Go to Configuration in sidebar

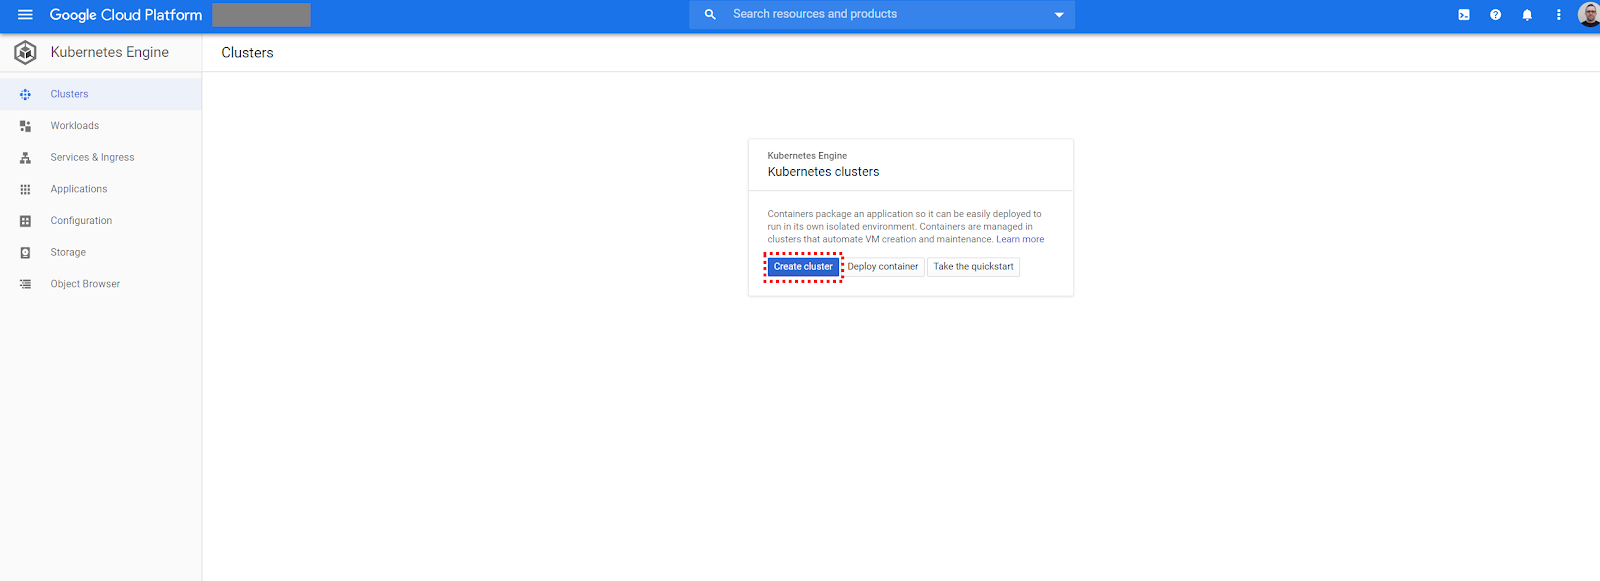[100, 221]
